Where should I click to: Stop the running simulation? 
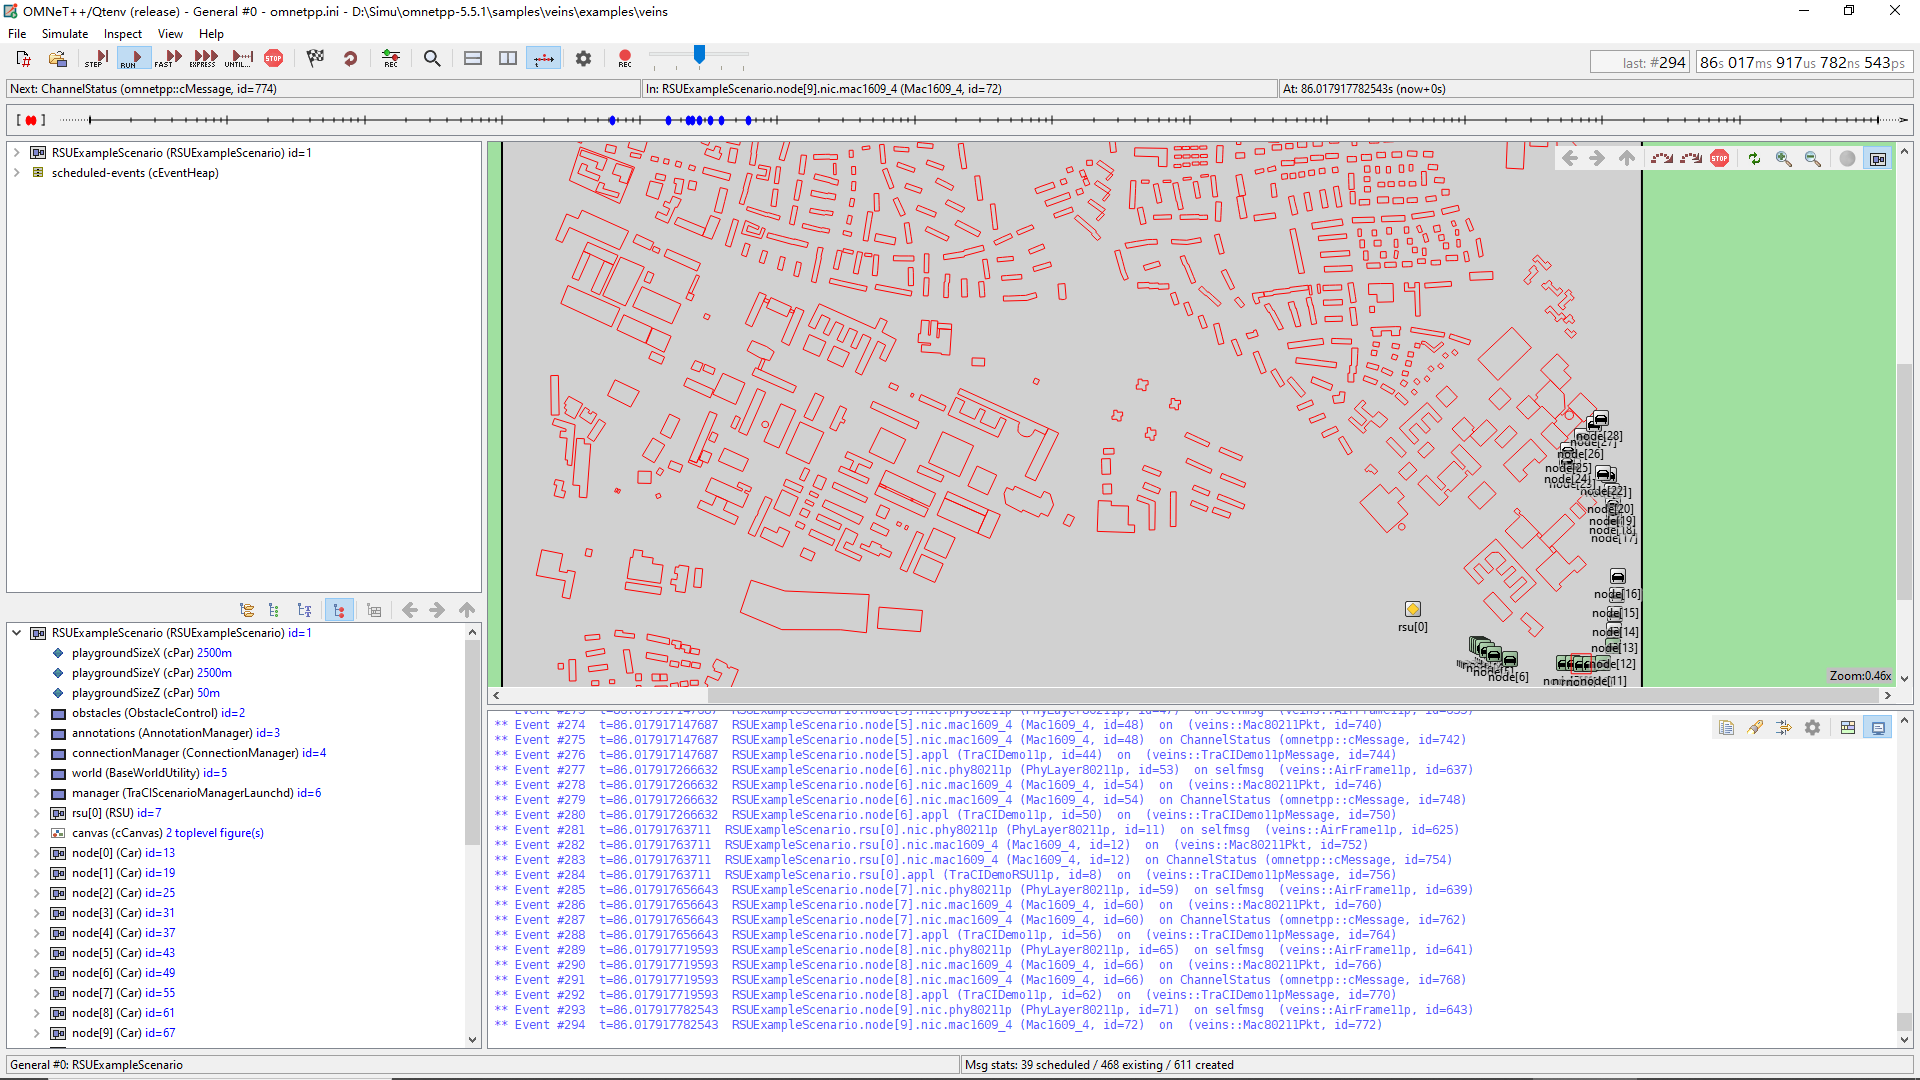273,58
